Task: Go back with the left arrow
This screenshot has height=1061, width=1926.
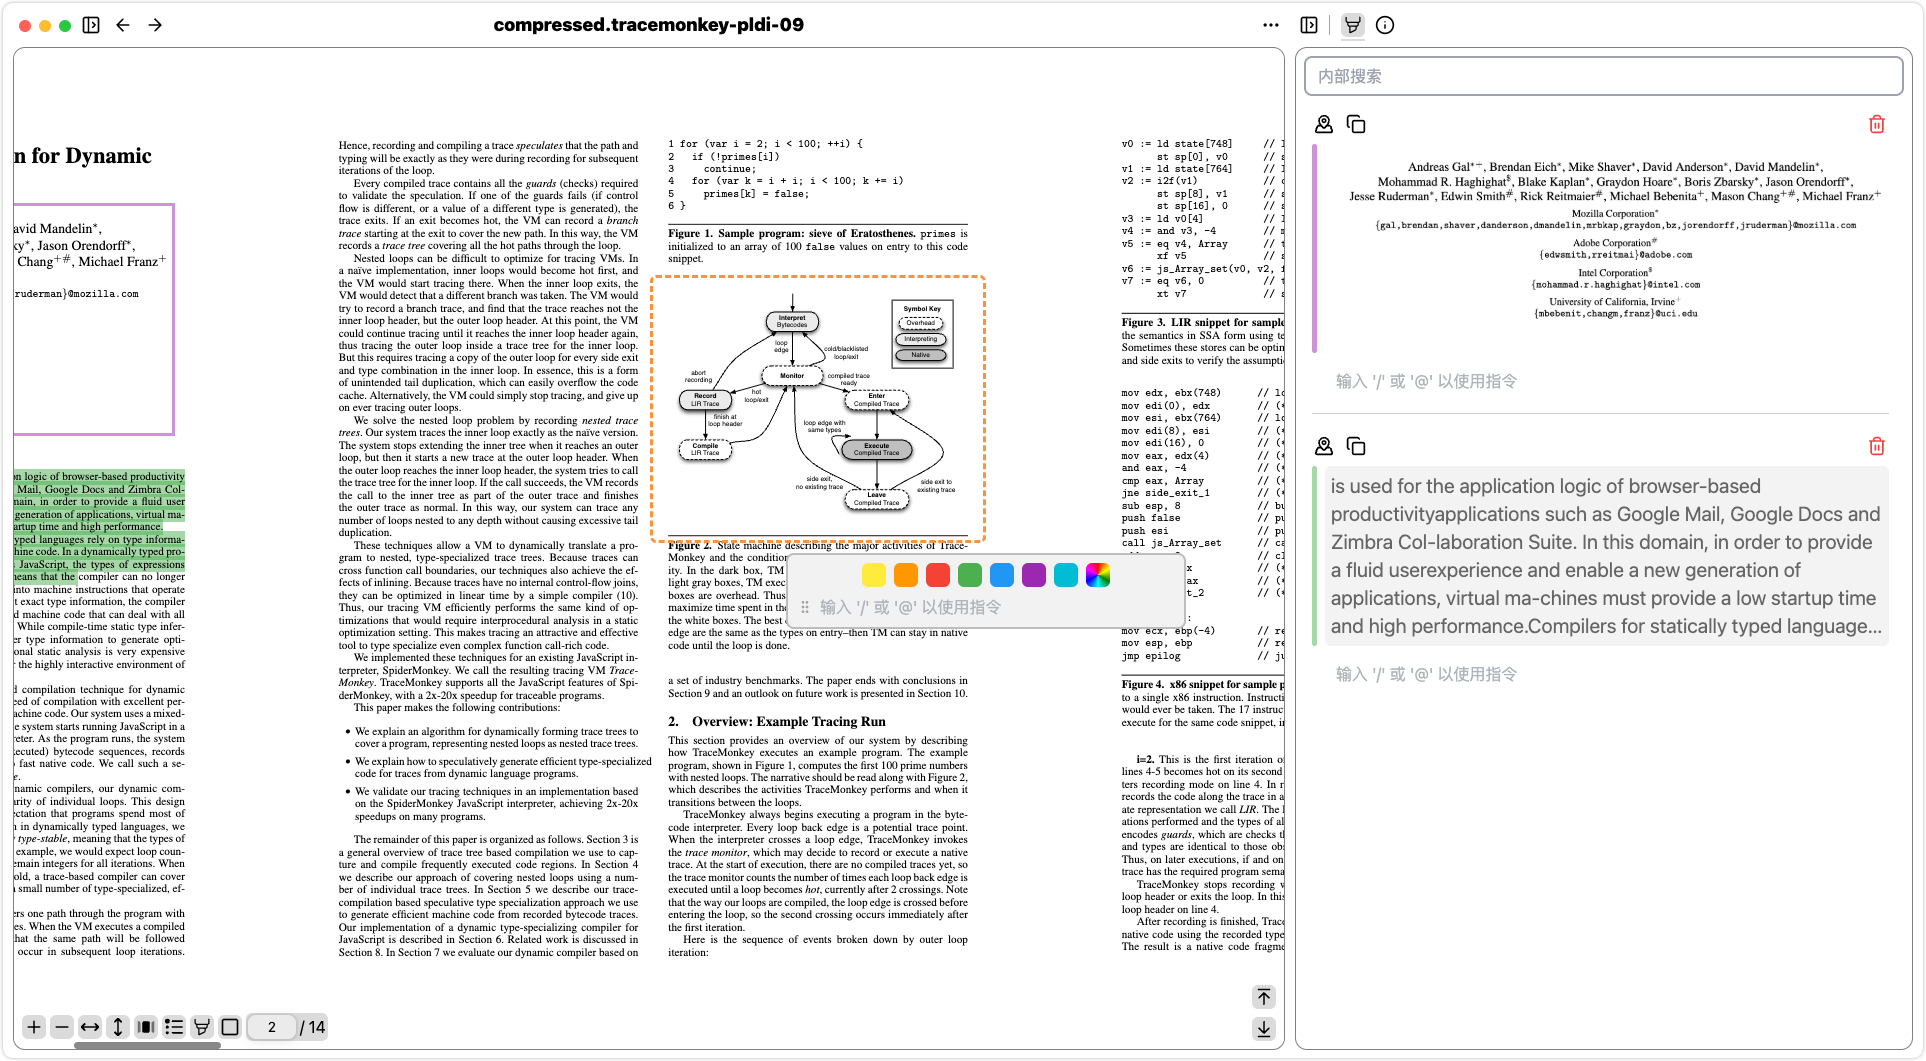Action: (123, 25)
